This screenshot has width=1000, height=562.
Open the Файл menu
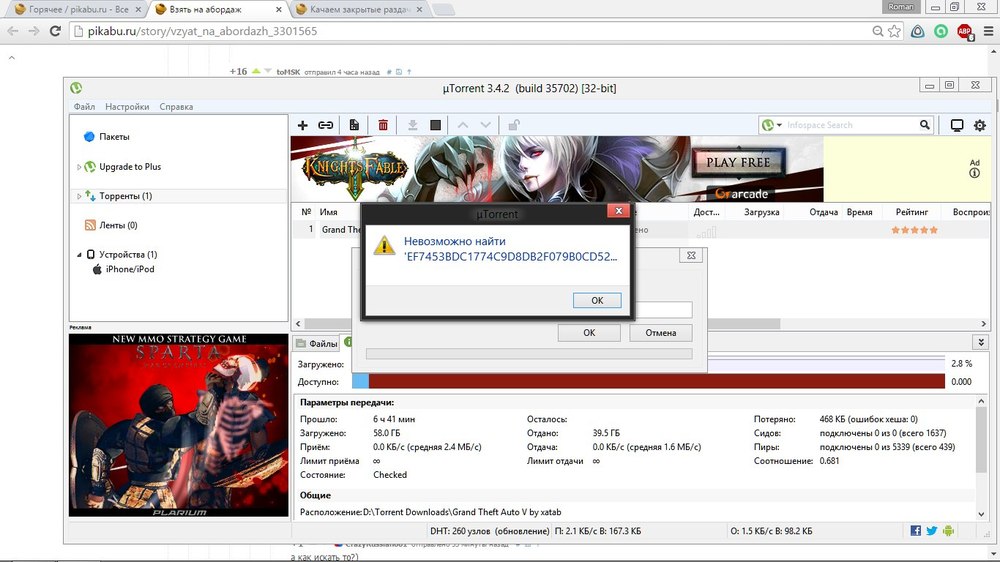[x=84, y=107]
